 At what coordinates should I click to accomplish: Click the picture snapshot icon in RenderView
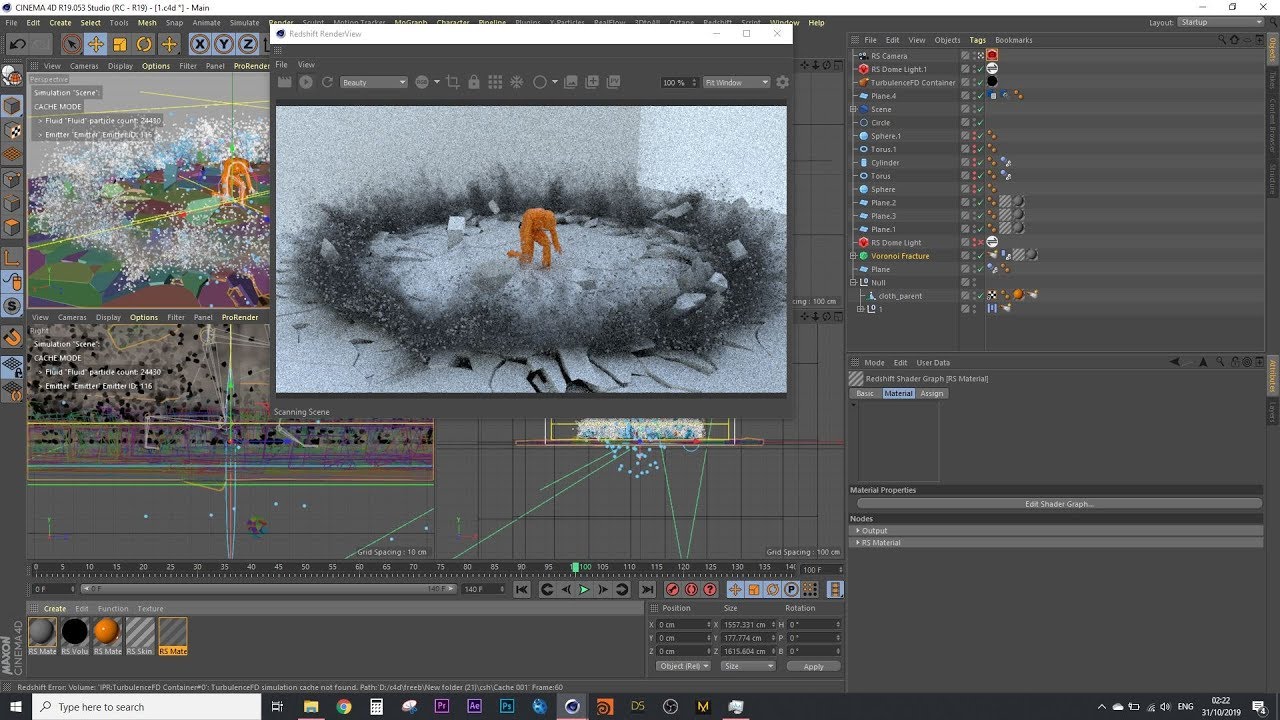click(571, 82)
